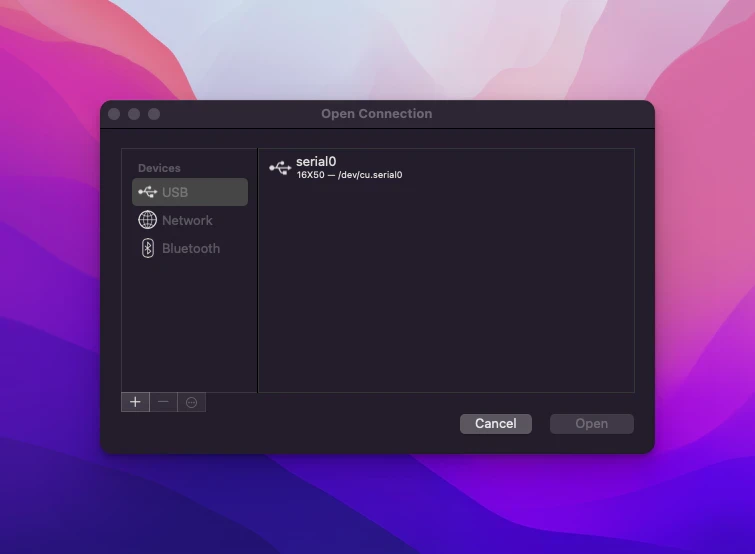Click the Open Connection title bar
The height and width of the screenshot is (554, 755).
point(376,114)
